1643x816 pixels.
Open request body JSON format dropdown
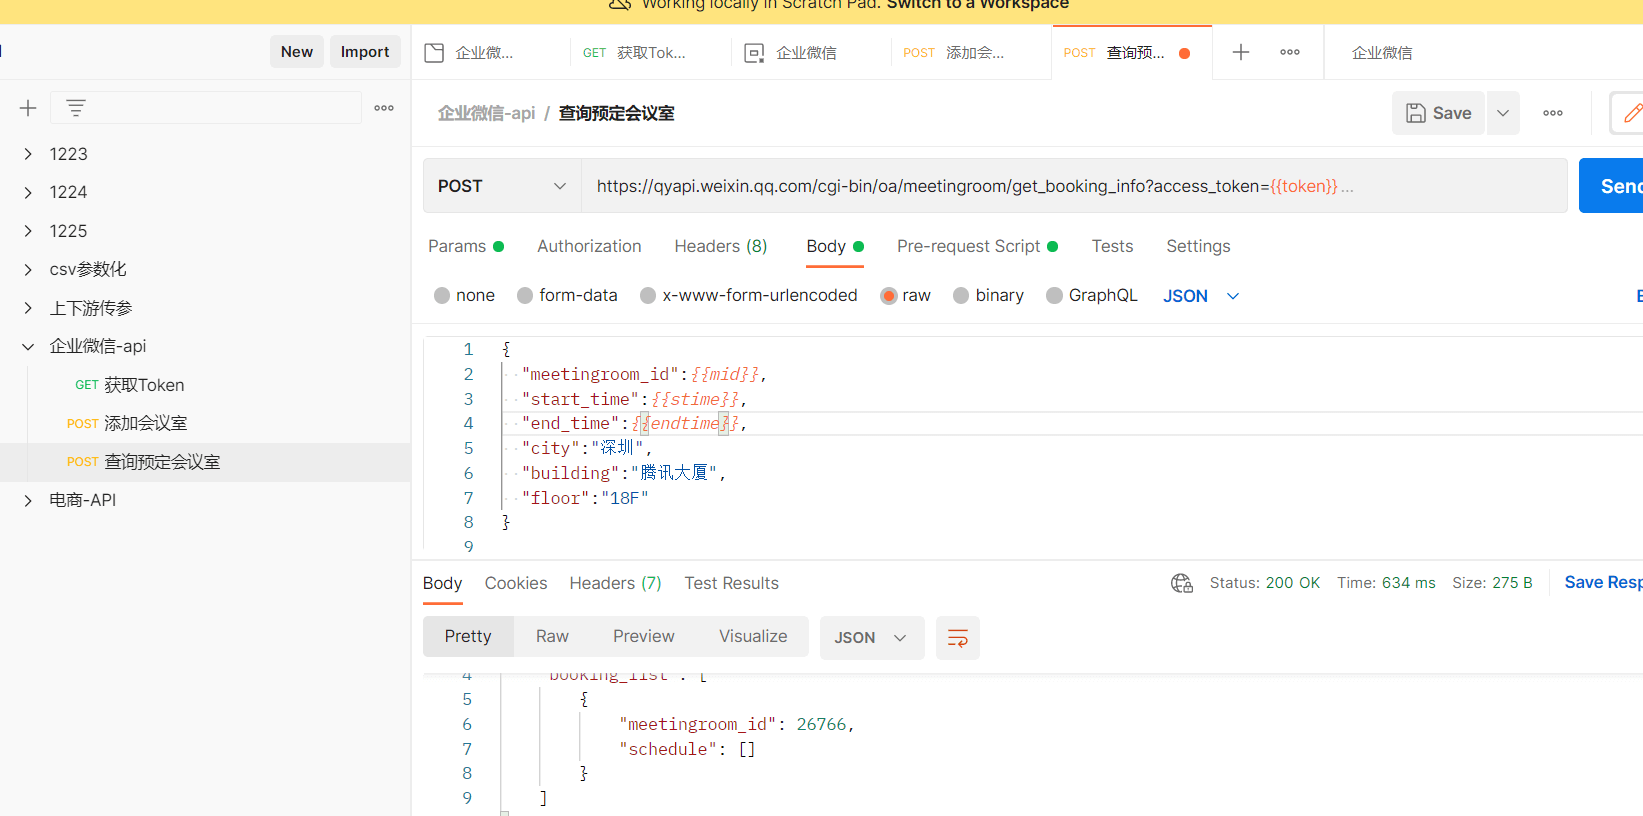pyautogui.click(x=1201, y=296)
